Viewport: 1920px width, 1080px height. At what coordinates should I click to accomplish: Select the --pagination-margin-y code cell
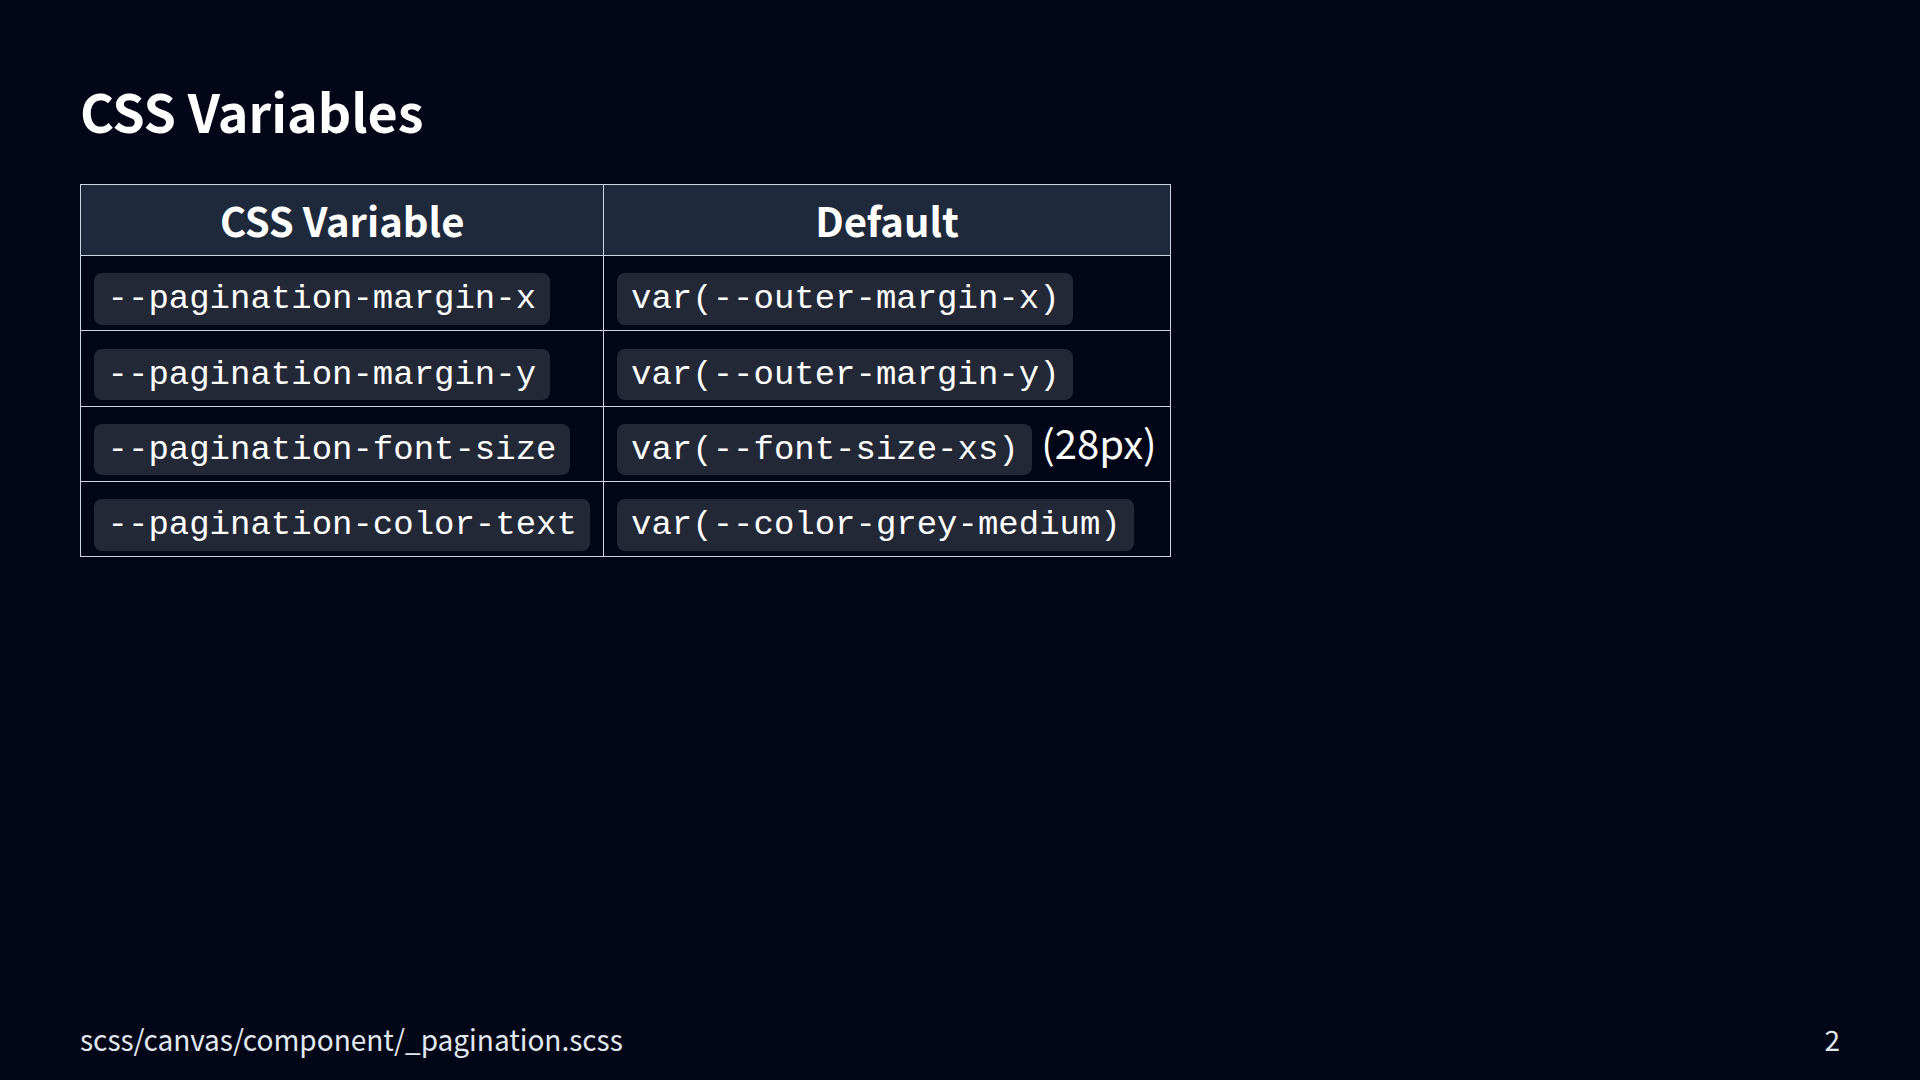(322, 375)
